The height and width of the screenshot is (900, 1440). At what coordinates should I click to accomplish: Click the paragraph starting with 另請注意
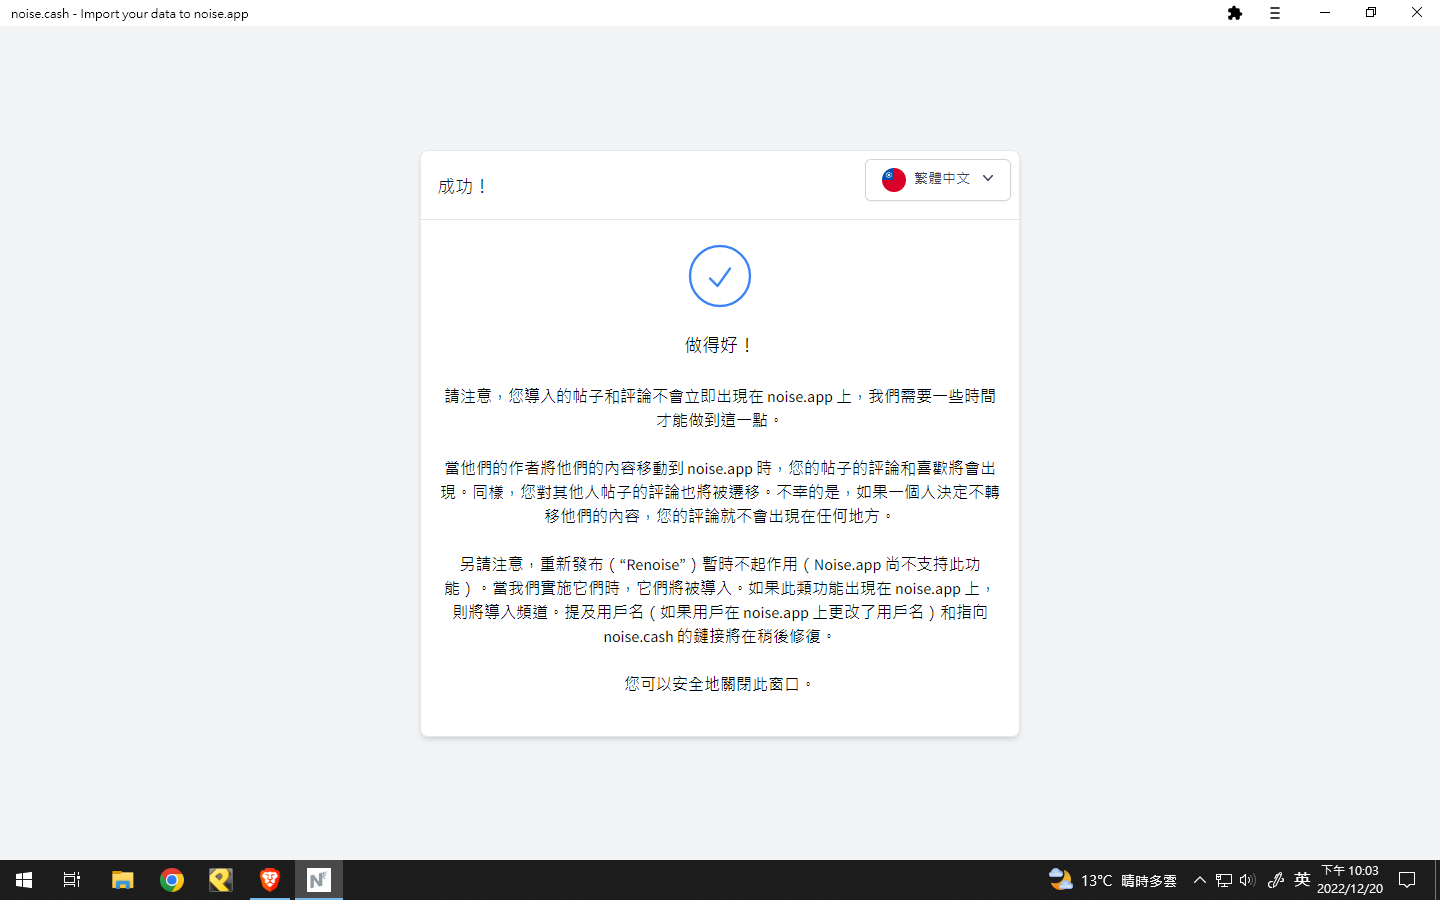coord(720,600)
